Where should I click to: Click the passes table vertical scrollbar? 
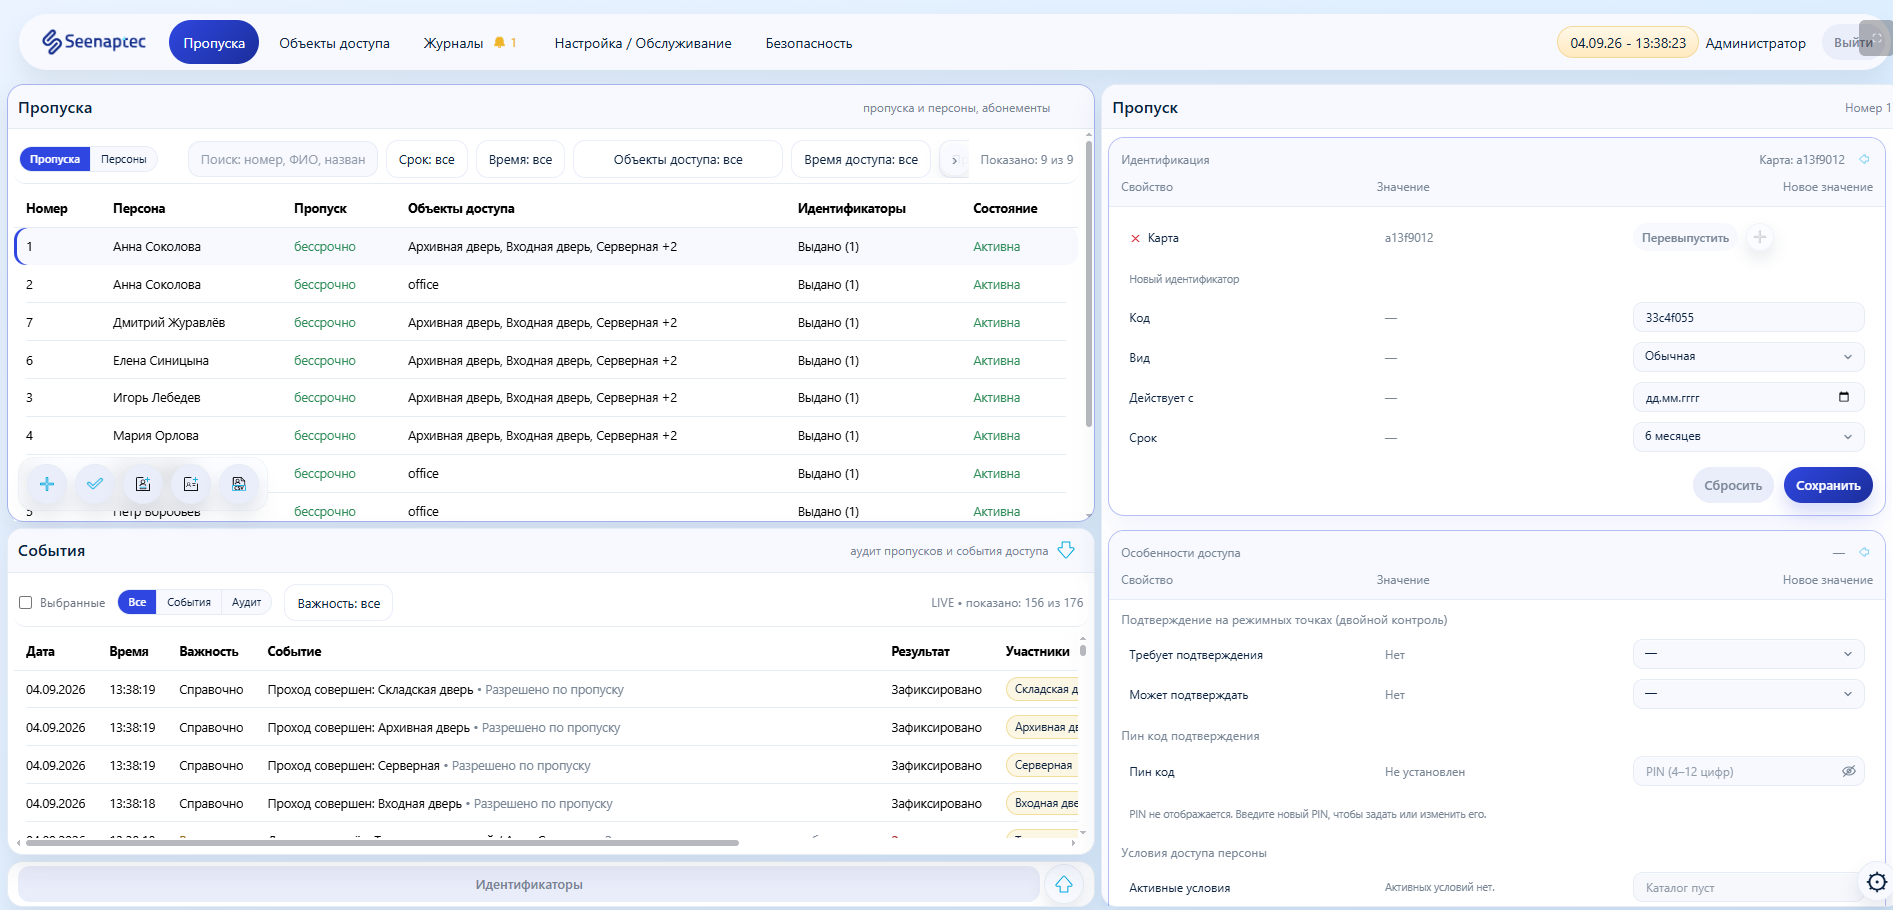click(1089, 285)
